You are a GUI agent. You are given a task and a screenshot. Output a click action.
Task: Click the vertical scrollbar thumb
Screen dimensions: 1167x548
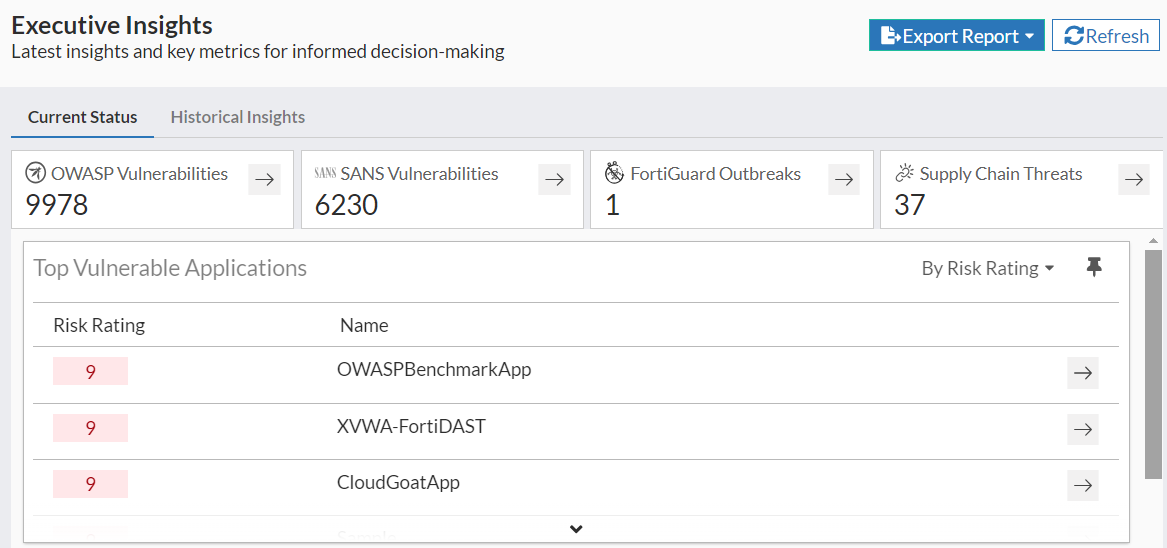[1153, 365]
